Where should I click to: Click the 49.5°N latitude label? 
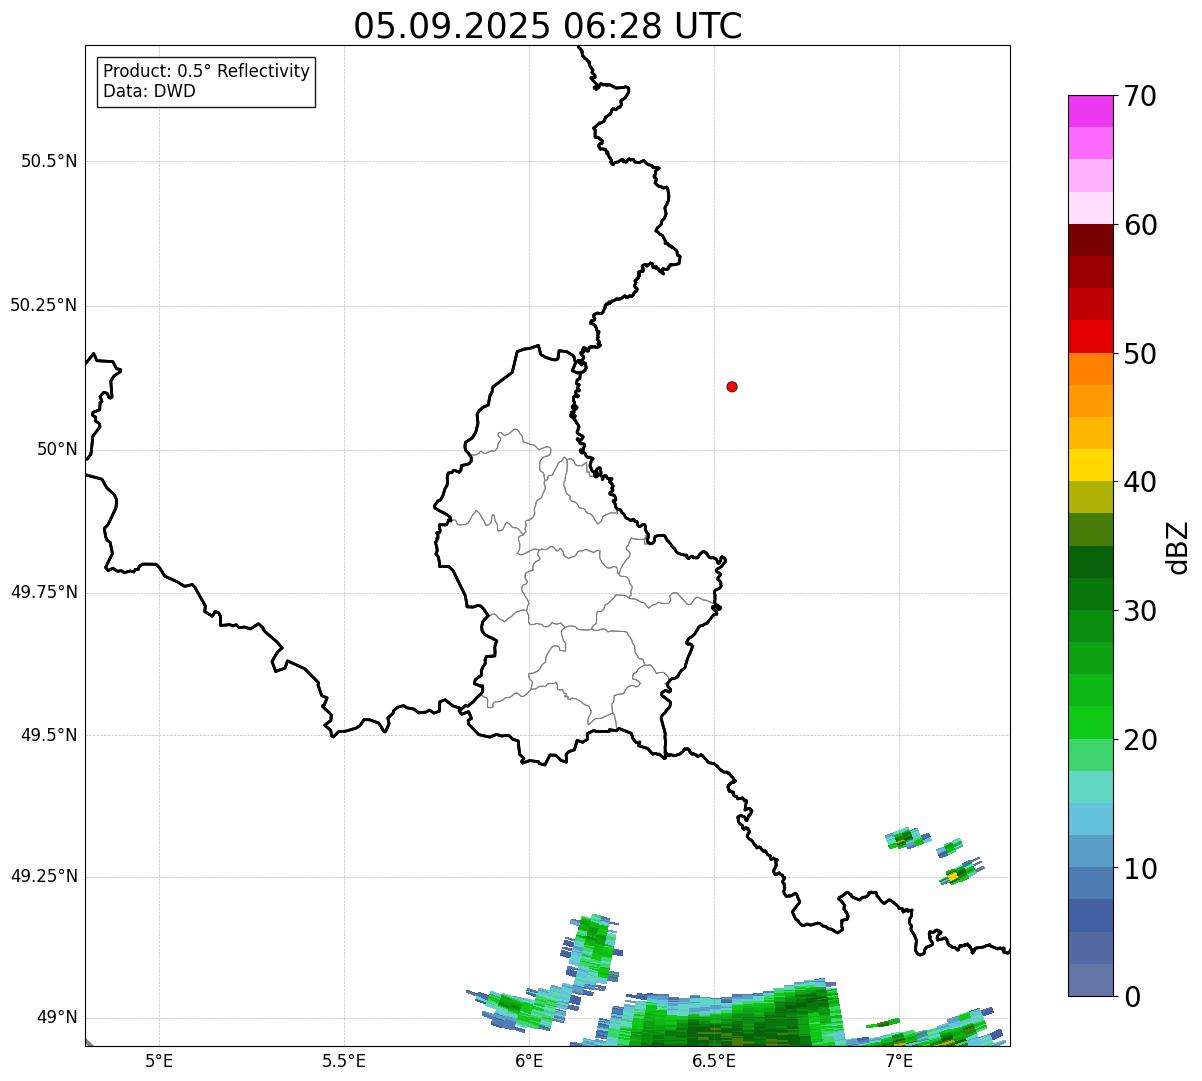49,735
